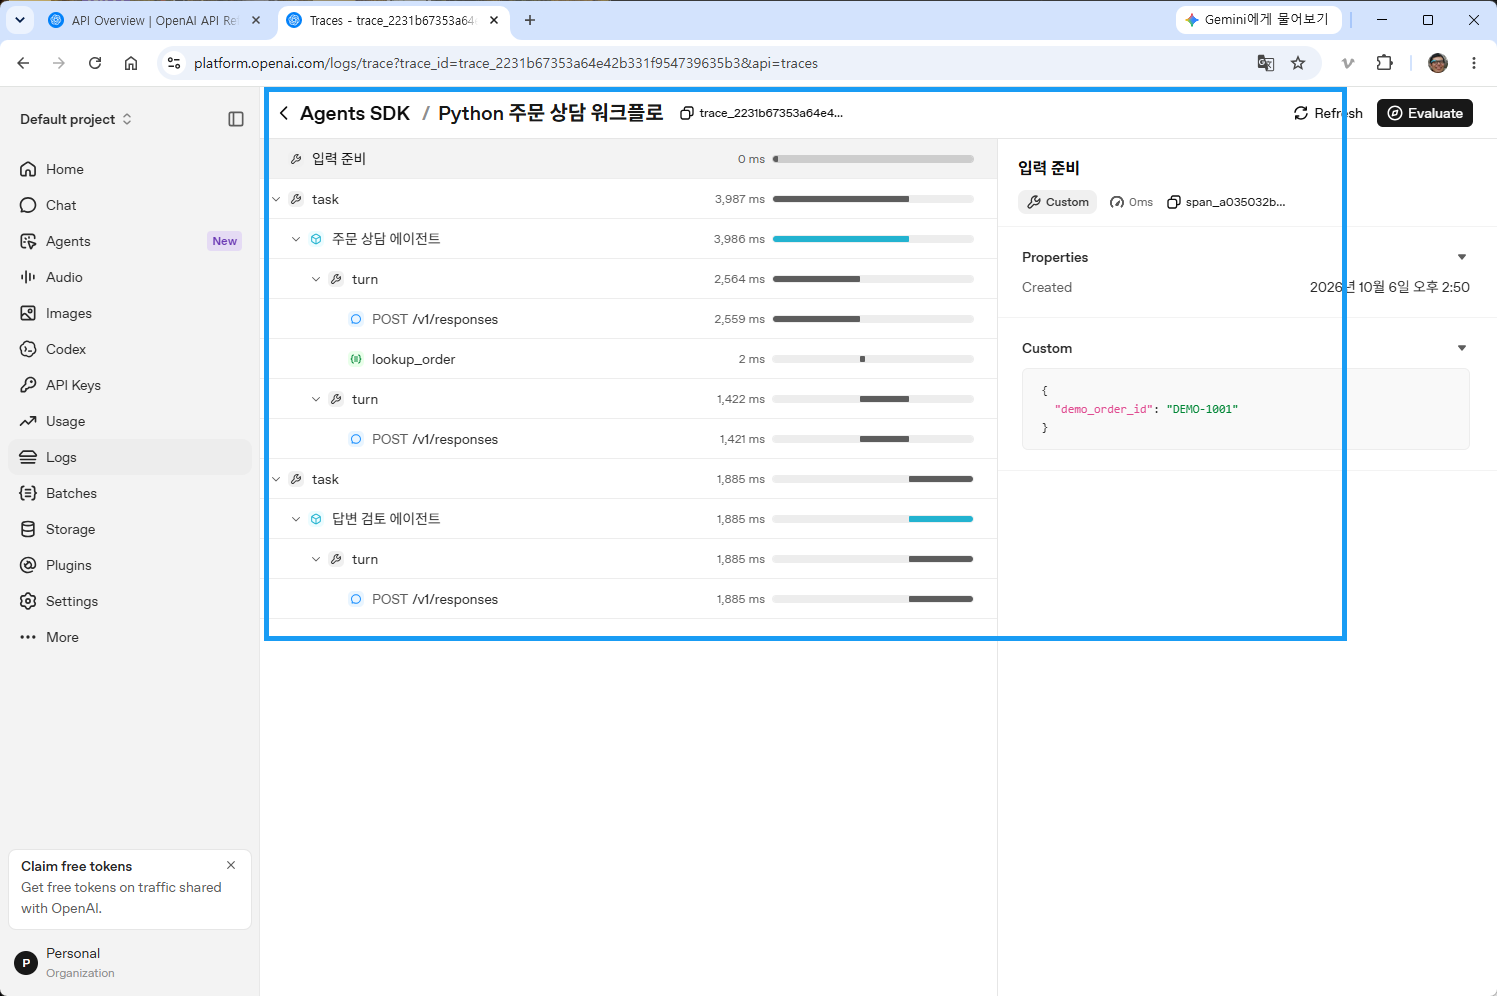Click the Evaluate button
1497x996 pixels.
tap(1425, 113)
